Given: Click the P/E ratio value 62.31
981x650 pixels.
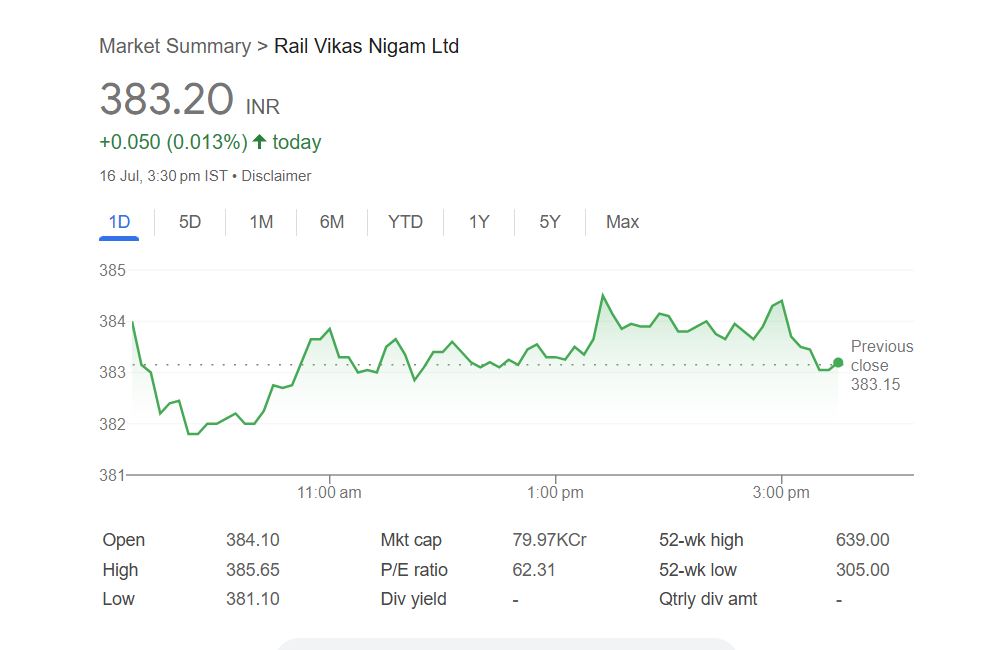Looking at the screenshot, I should click(534, 570).
